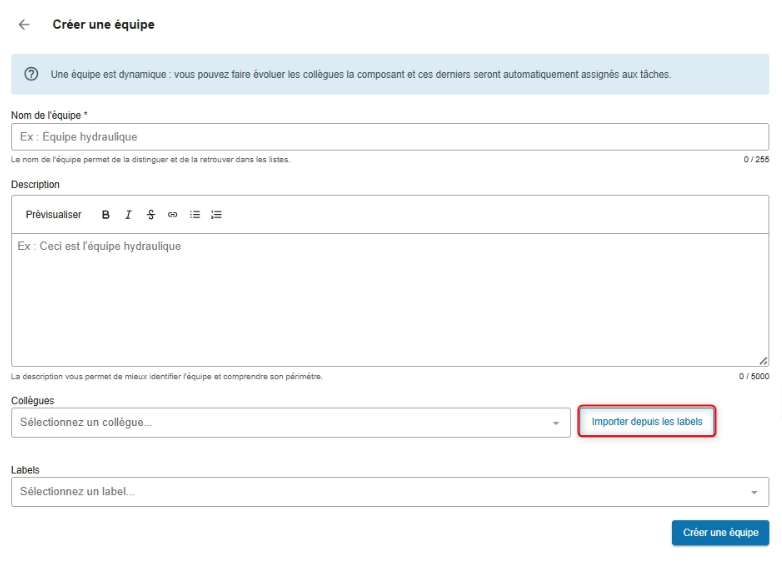Image resolution: width=782 pixels, height=574 pixels.
Task: Click inside the Description text area
Action: pyautogui.click(x=390, y=300)
